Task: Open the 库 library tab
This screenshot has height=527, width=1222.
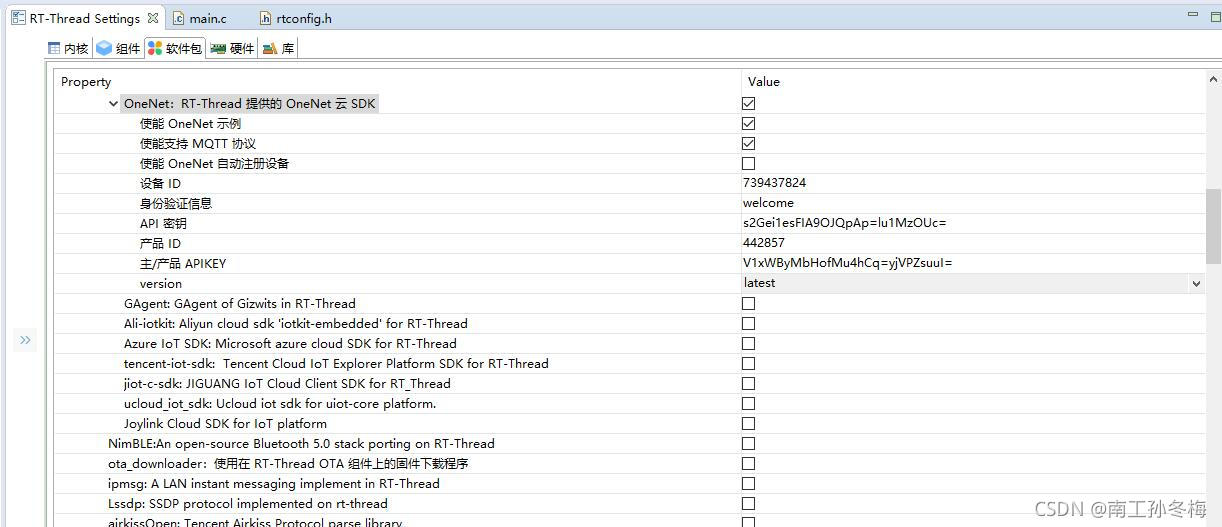Action: [x=278, y=48]
